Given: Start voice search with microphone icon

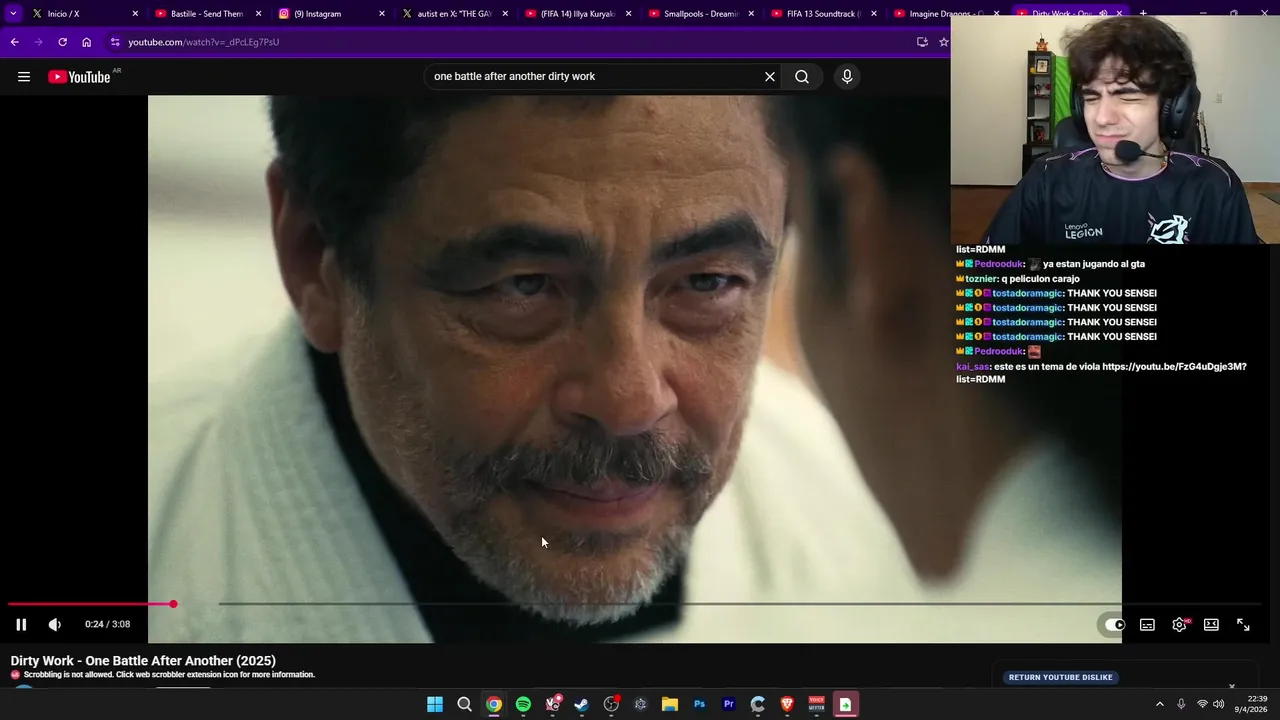Looking at the screenshot, I should [847, 77].
